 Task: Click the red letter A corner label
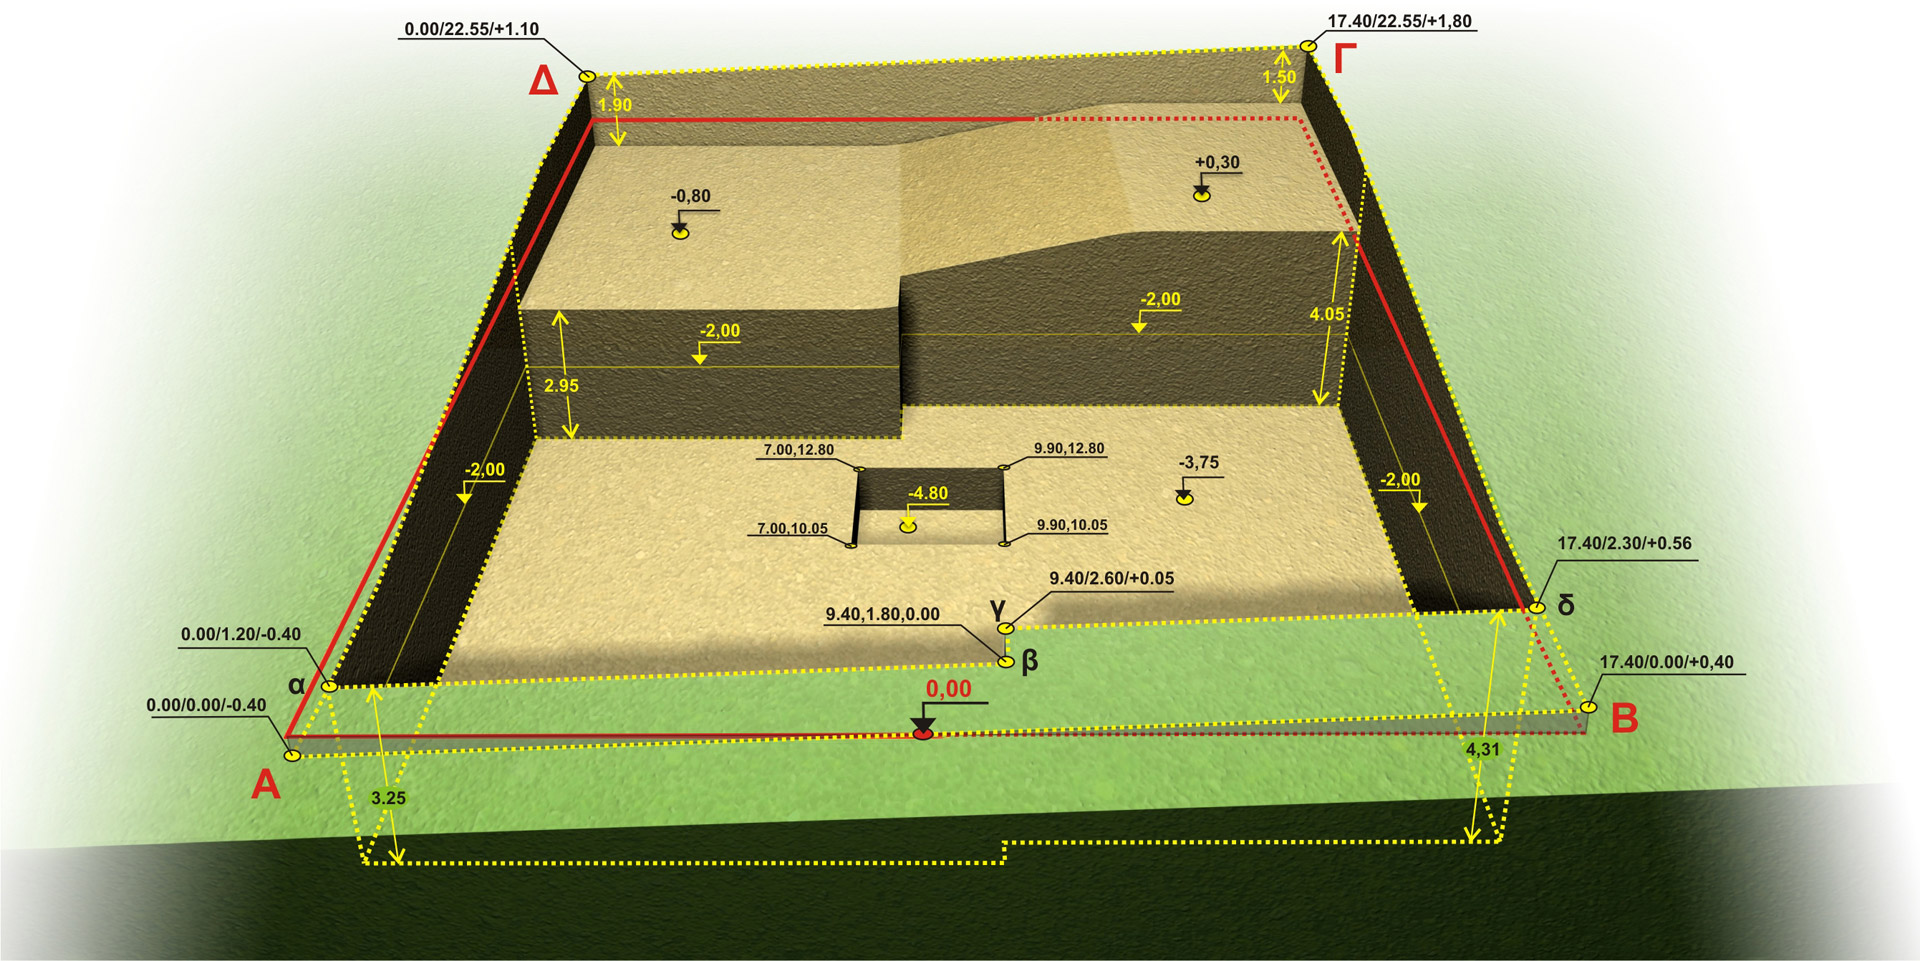pyautogui.click(x=266, y=785)
